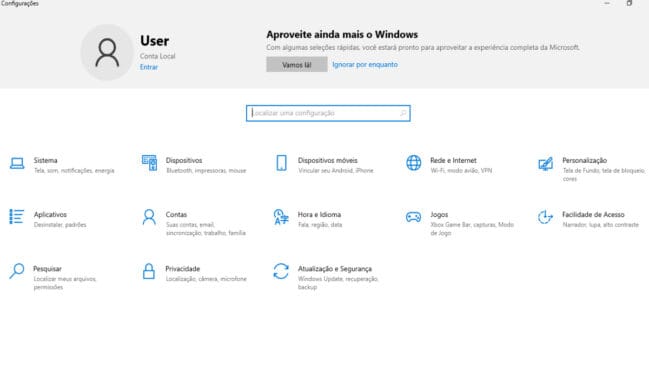Open the Privacidade title text
Screen dimensions: 649x365
(x=183, y=269)
